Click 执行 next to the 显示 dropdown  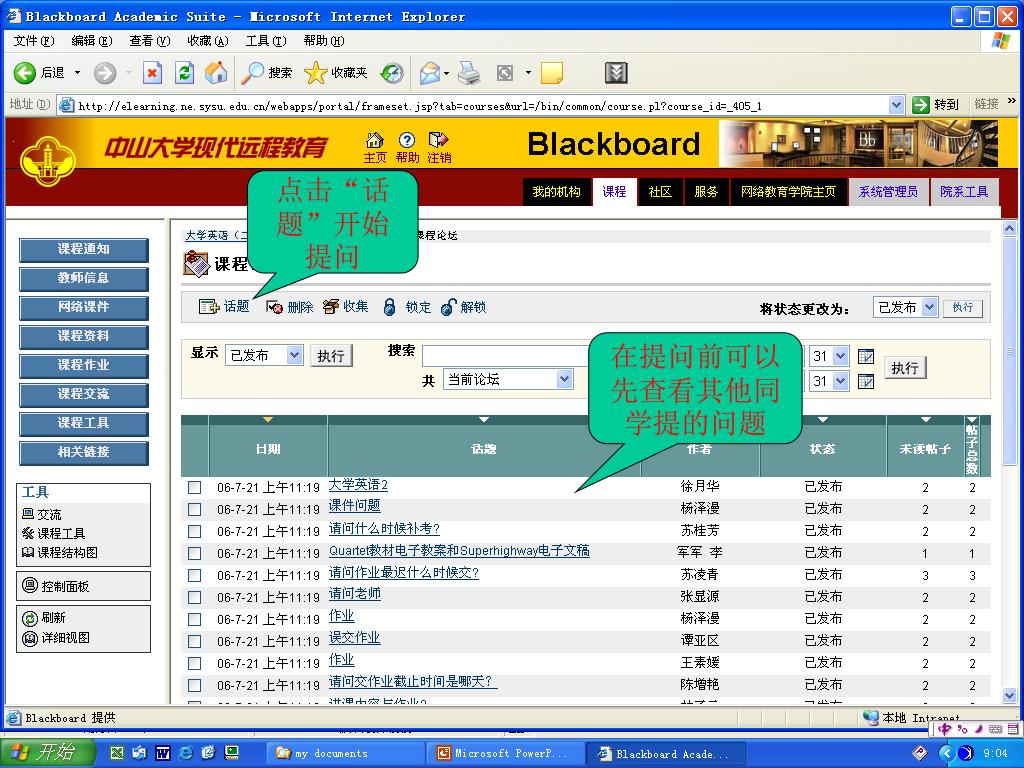pyautogui.click(x=331, y=356)
